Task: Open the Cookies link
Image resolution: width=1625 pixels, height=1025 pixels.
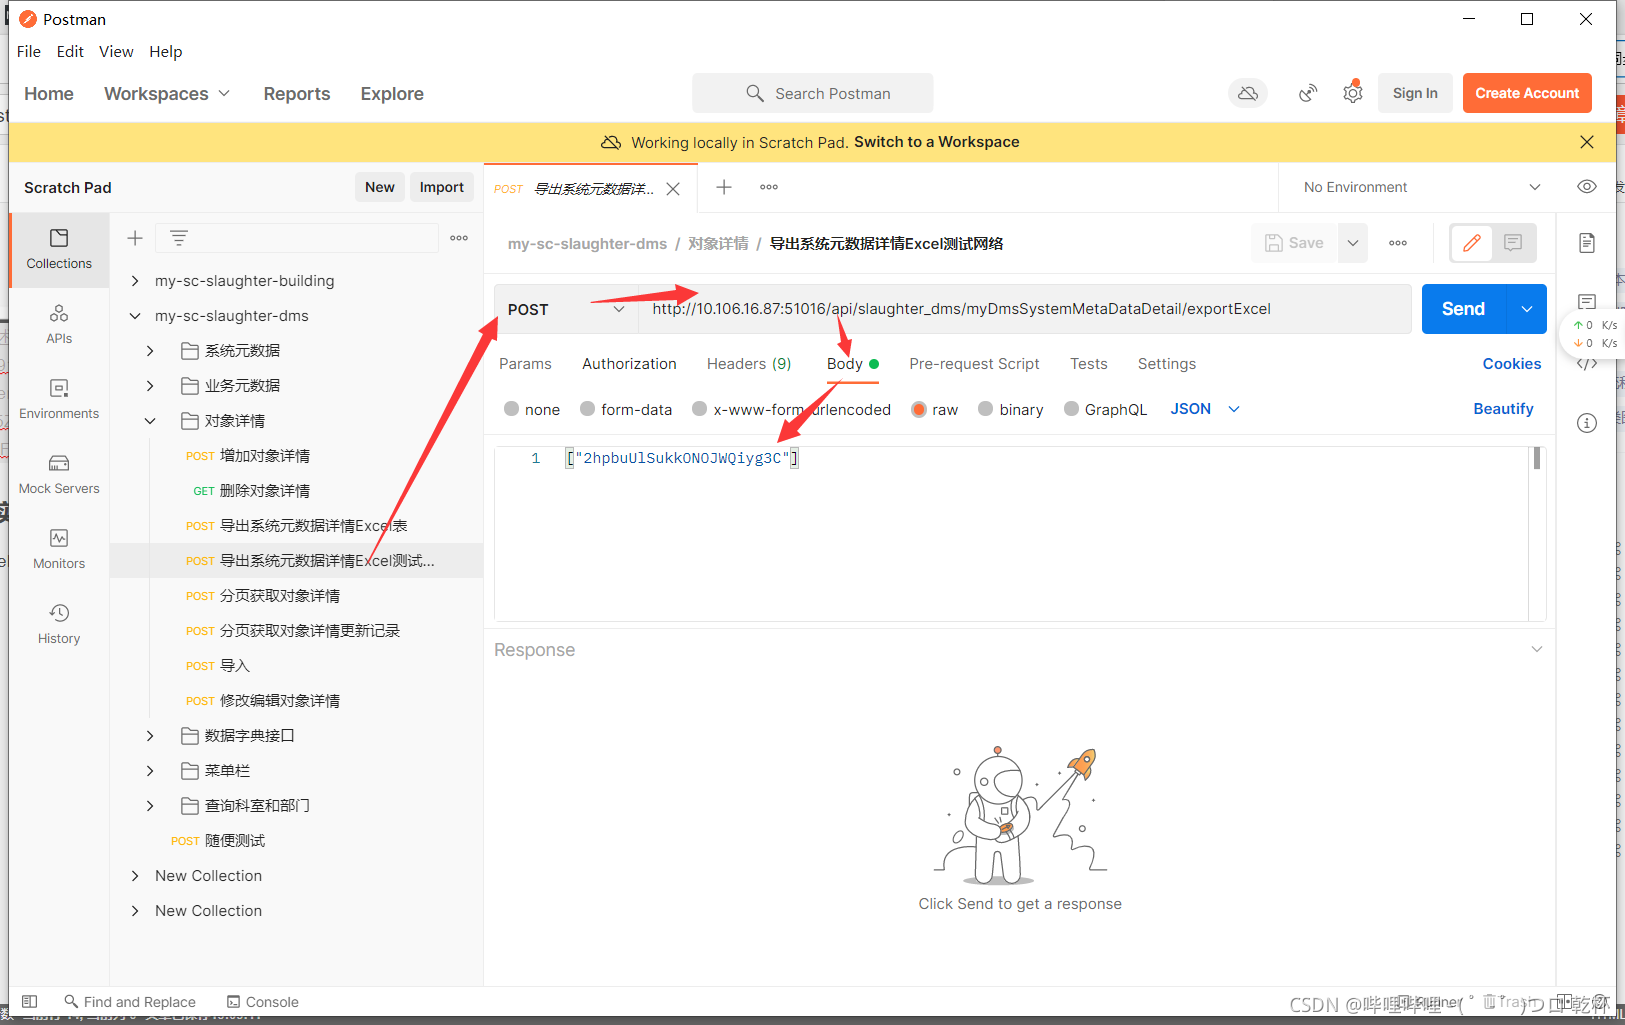Action: [1511, 364]
